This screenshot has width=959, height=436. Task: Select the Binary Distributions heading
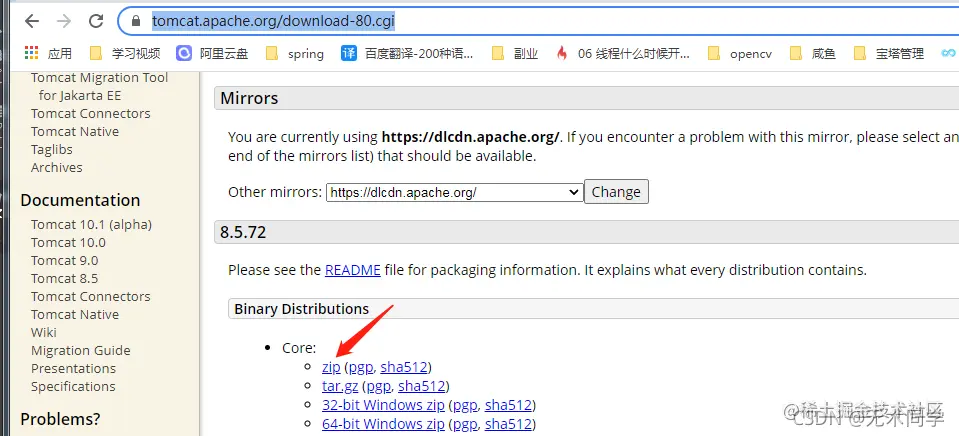[x=302, y=309]
